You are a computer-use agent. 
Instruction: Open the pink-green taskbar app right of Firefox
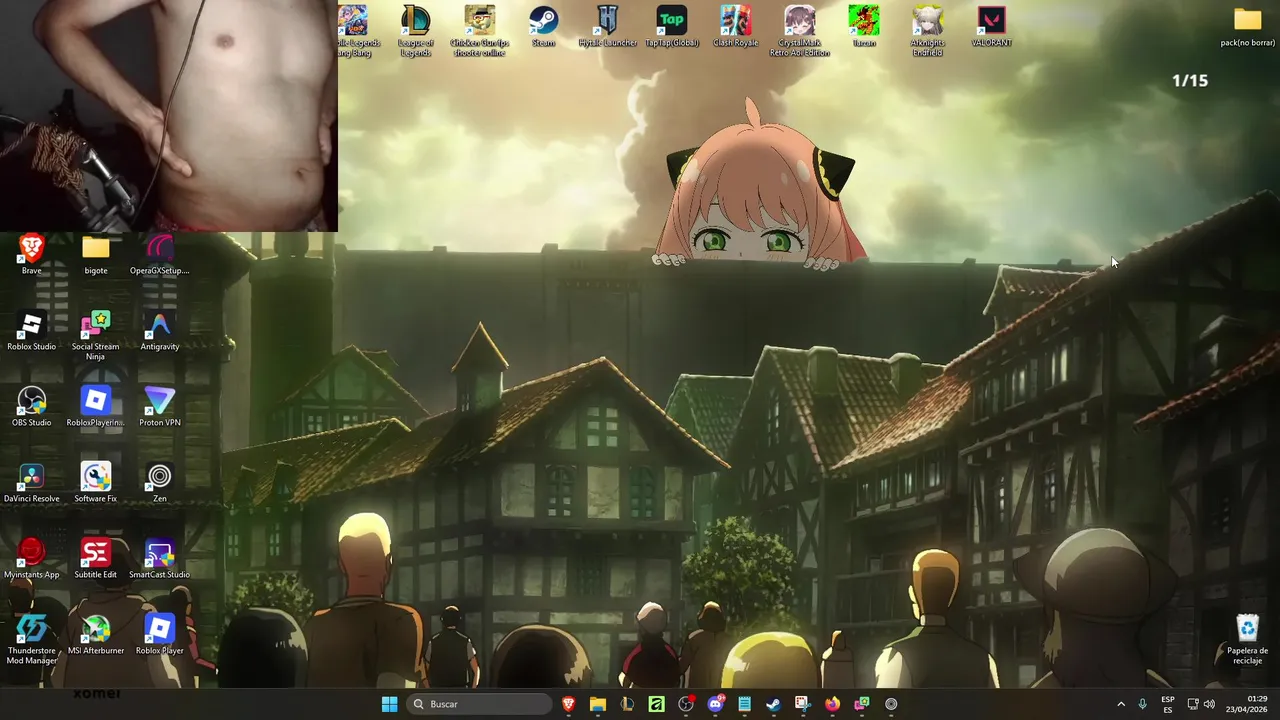point(861,704)
